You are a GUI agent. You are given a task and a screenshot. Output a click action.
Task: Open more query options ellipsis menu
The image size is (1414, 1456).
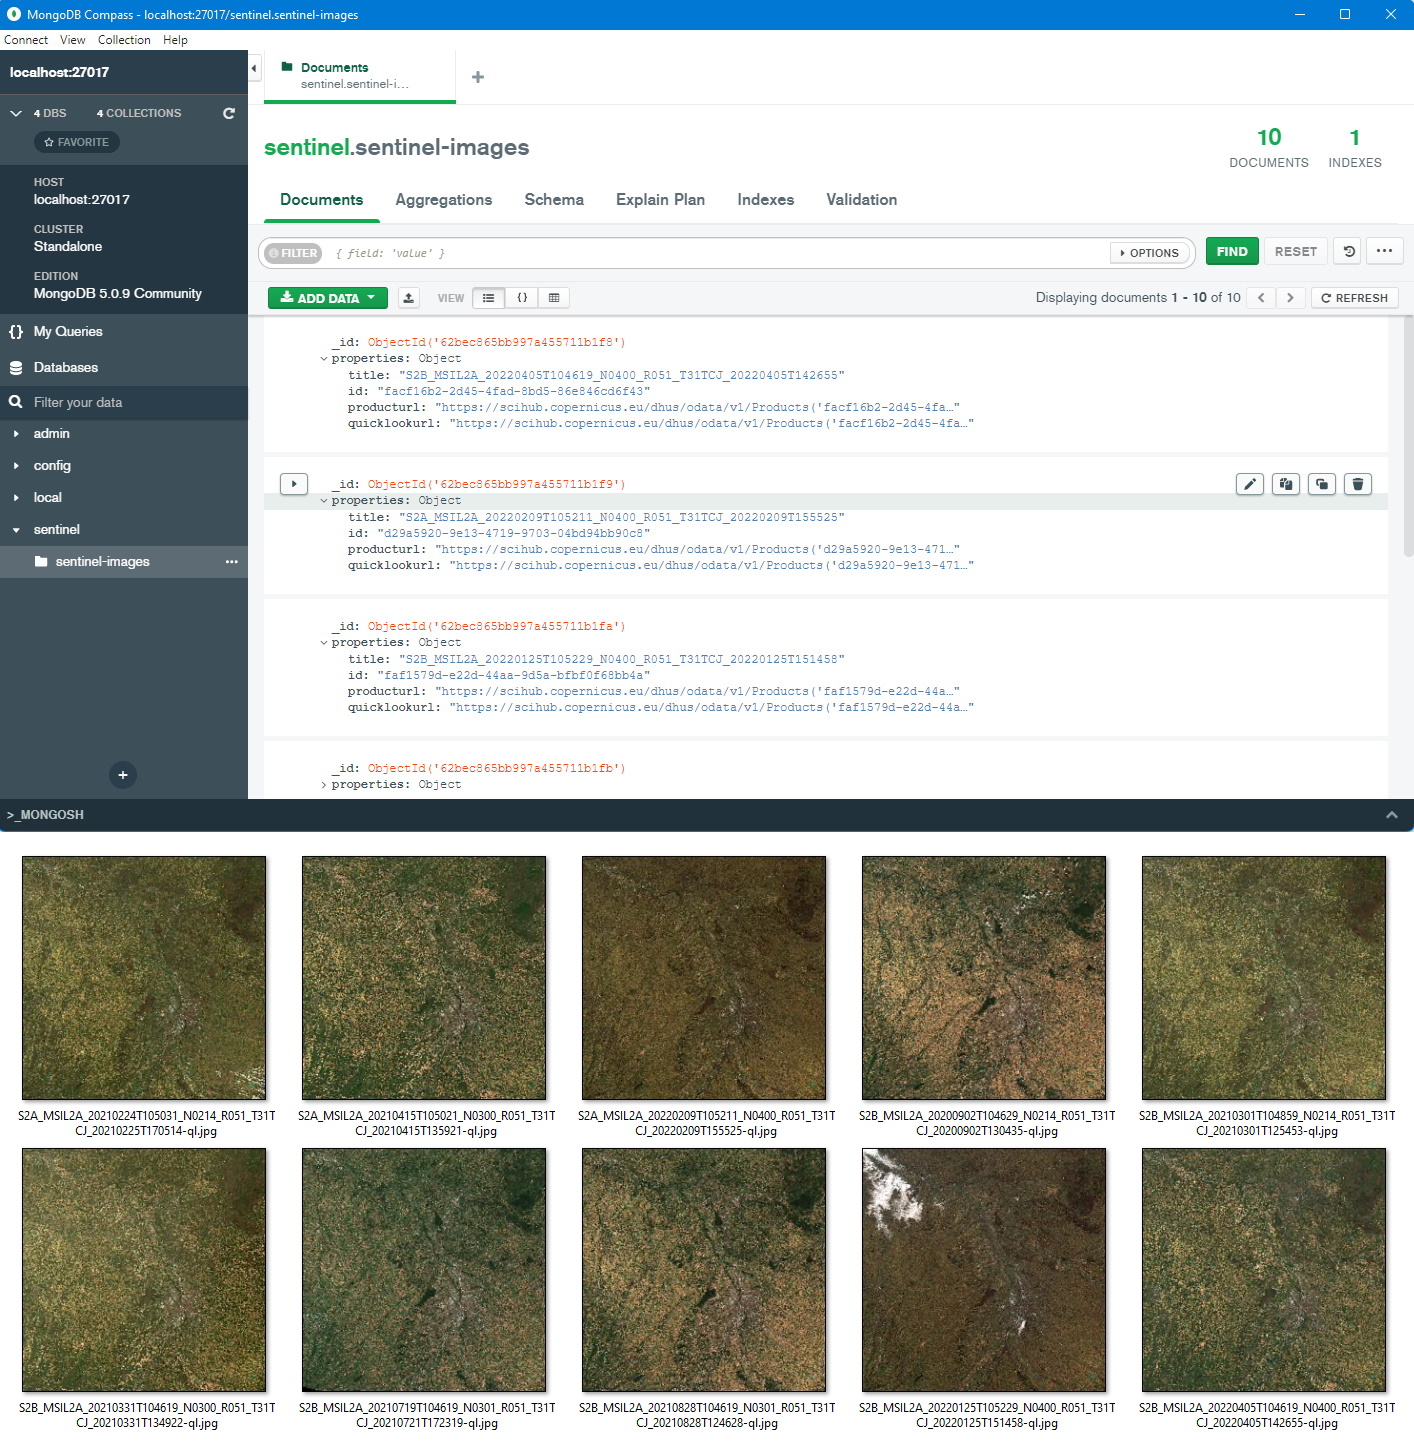point(1384,251)
